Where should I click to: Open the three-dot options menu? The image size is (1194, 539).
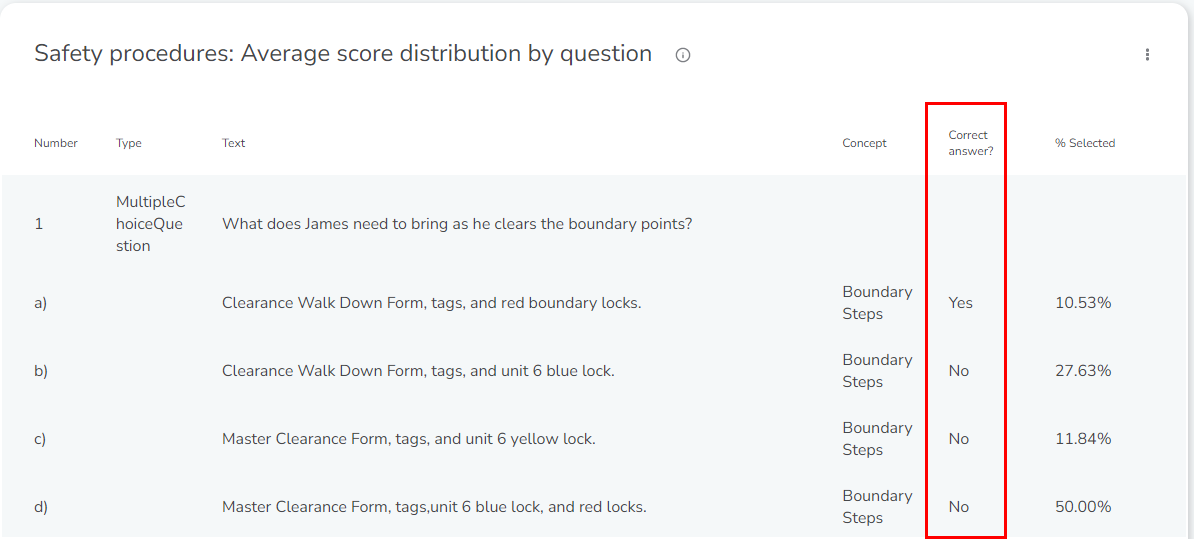pyautogui.click(x=1147, y=55)
